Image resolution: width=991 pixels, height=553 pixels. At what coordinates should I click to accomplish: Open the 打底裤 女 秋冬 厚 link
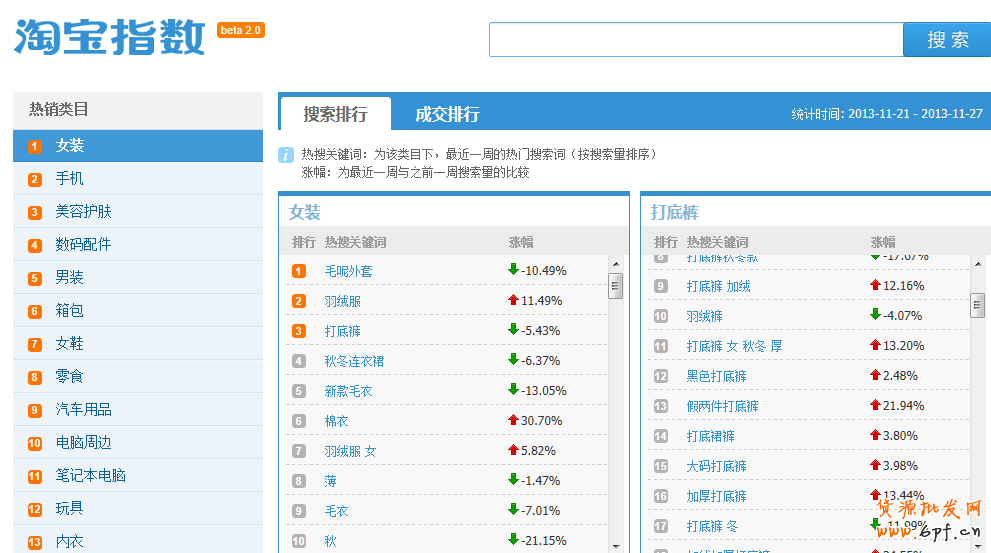[x=734, y=346]
